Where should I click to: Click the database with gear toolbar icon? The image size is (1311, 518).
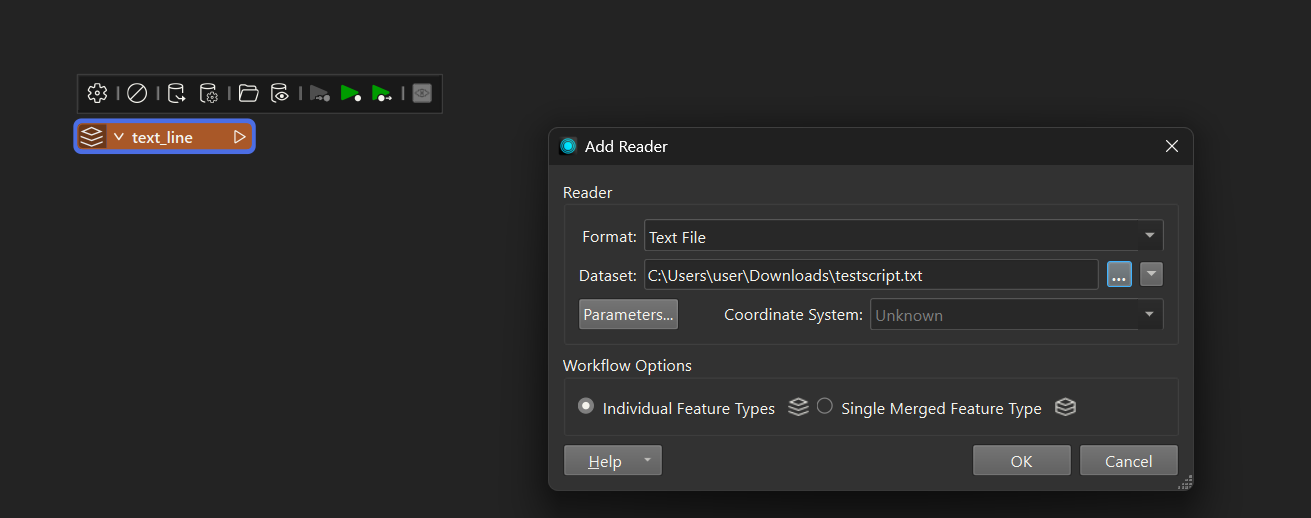tap(208, 93)
